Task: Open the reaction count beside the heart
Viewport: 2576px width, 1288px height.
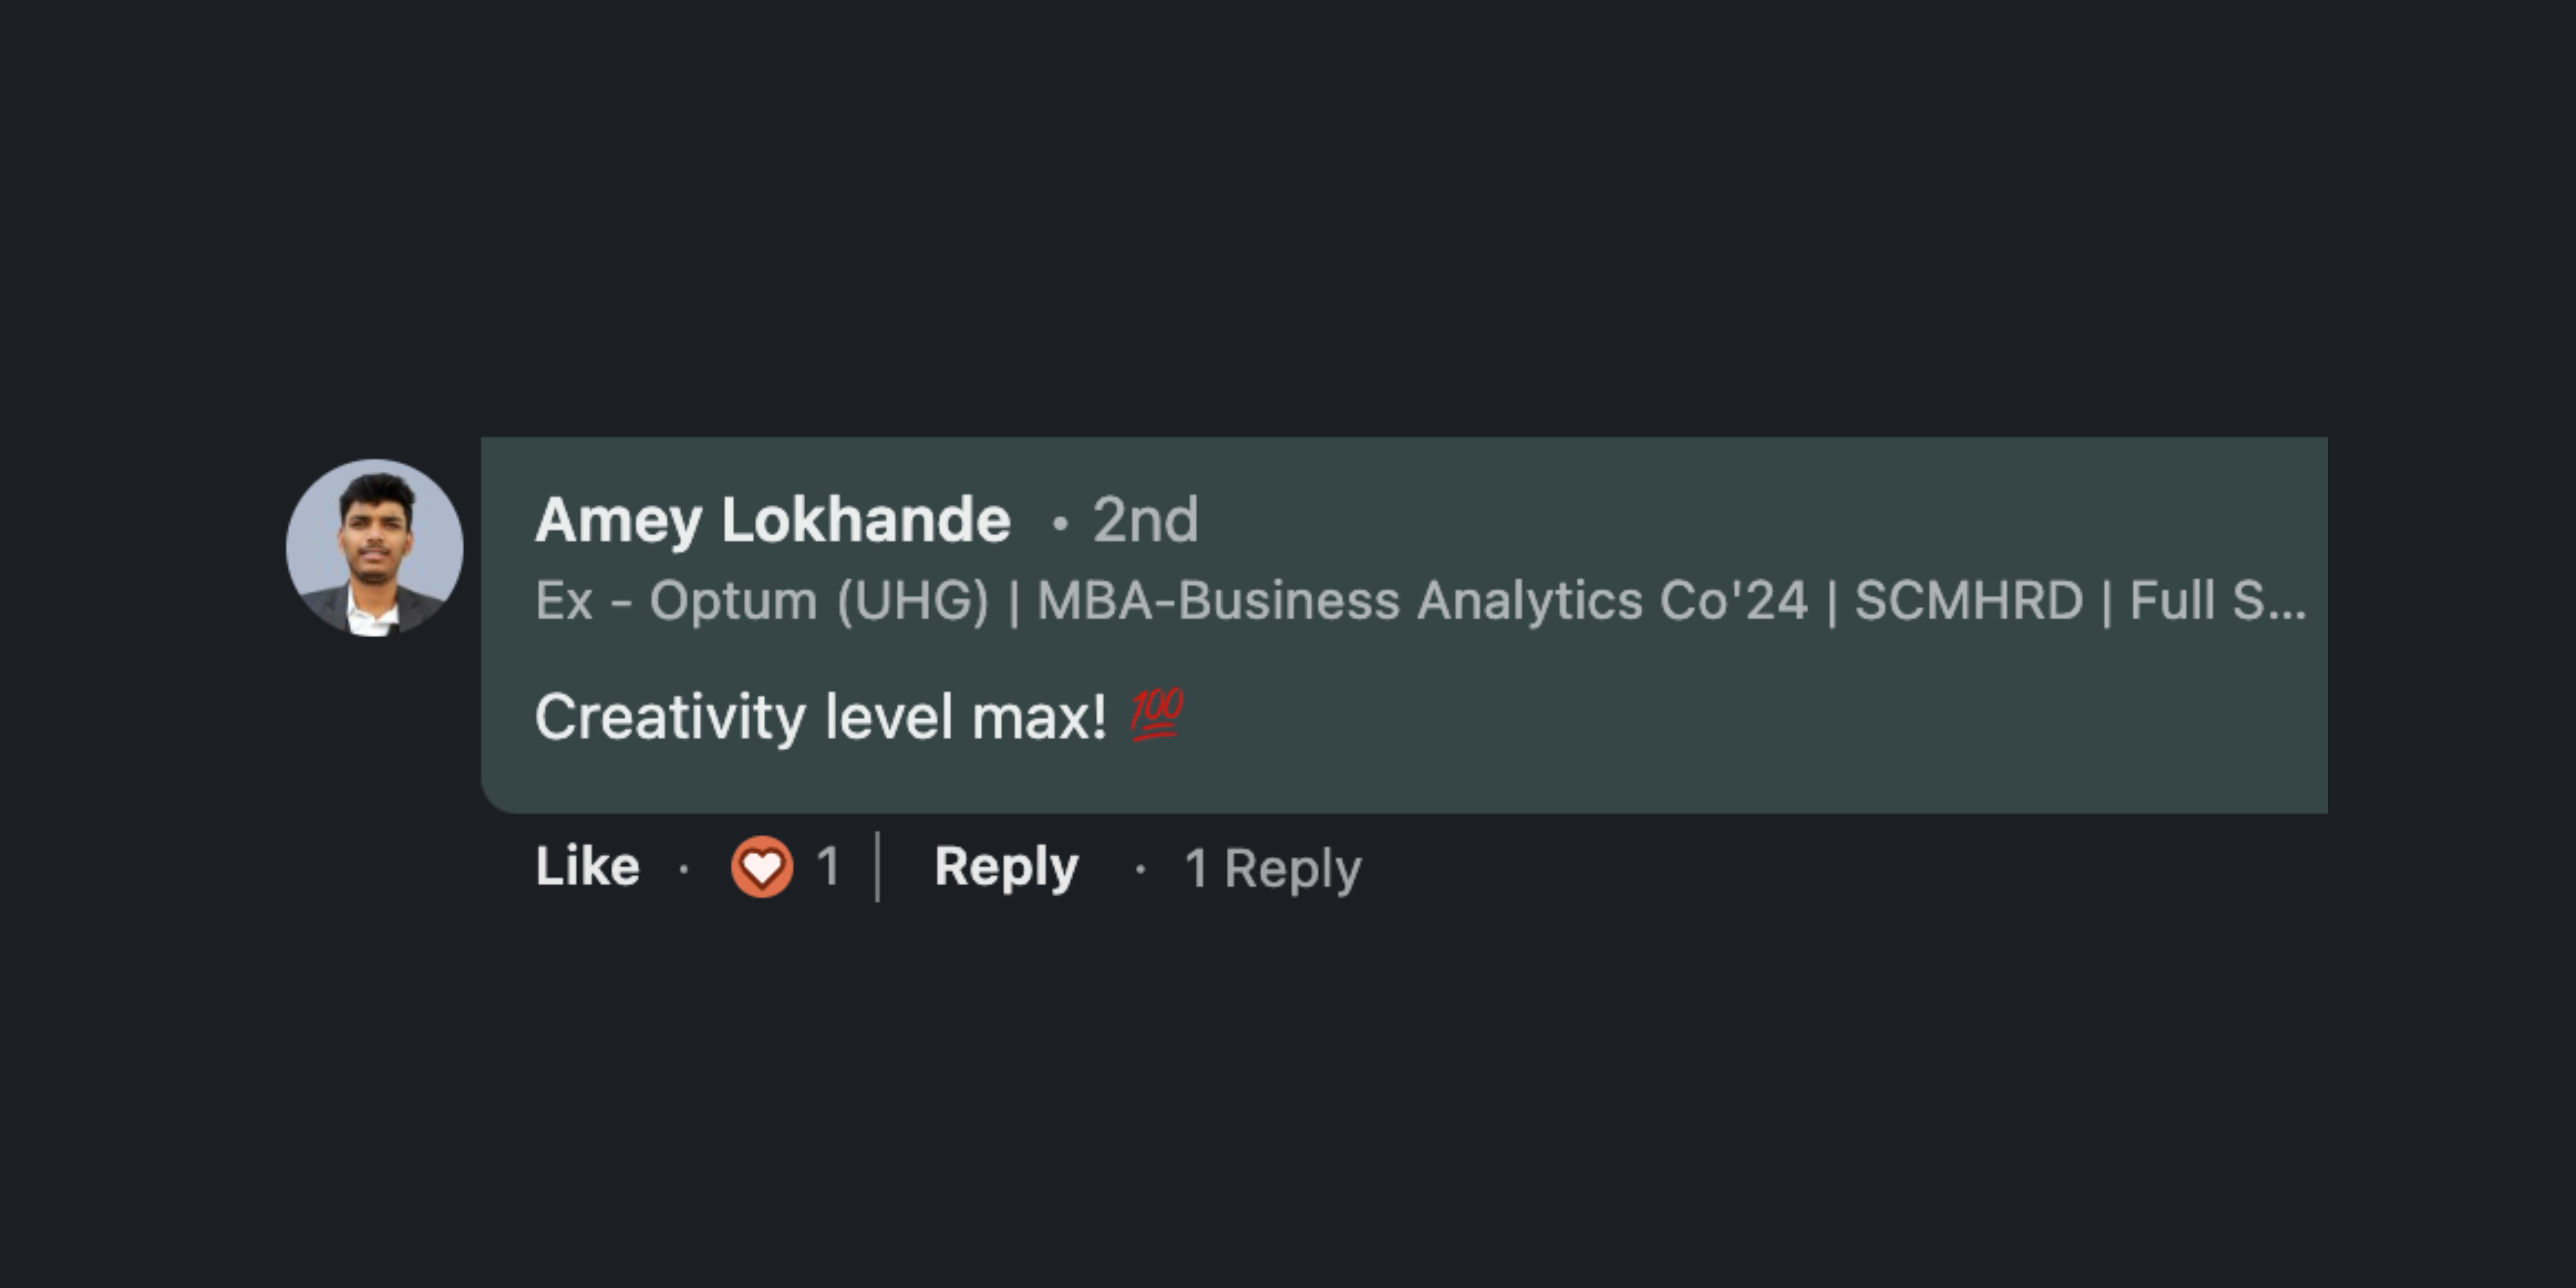Action: pos(827,866)
